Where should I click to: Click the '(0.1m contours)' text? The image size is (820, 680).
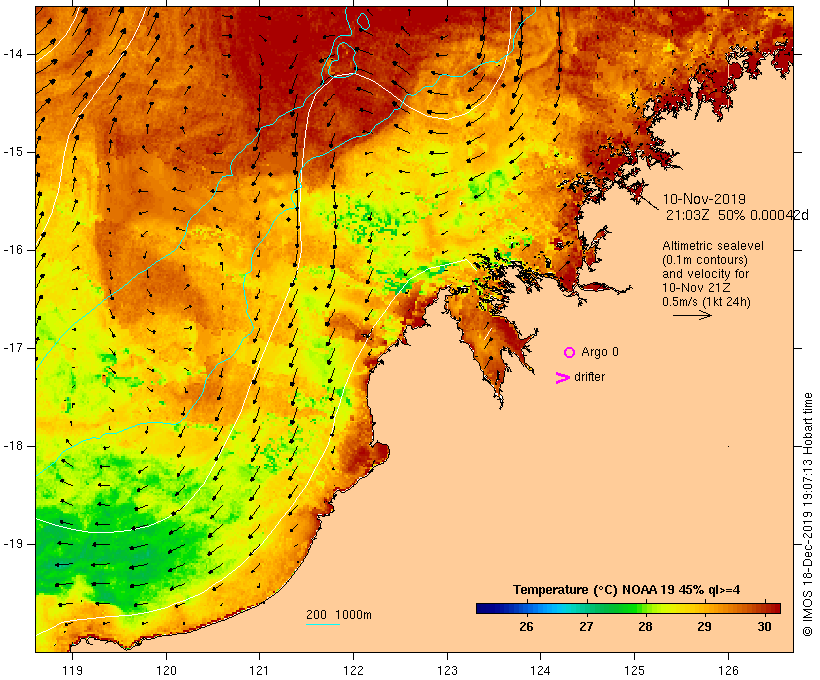[x=705, y=260]
